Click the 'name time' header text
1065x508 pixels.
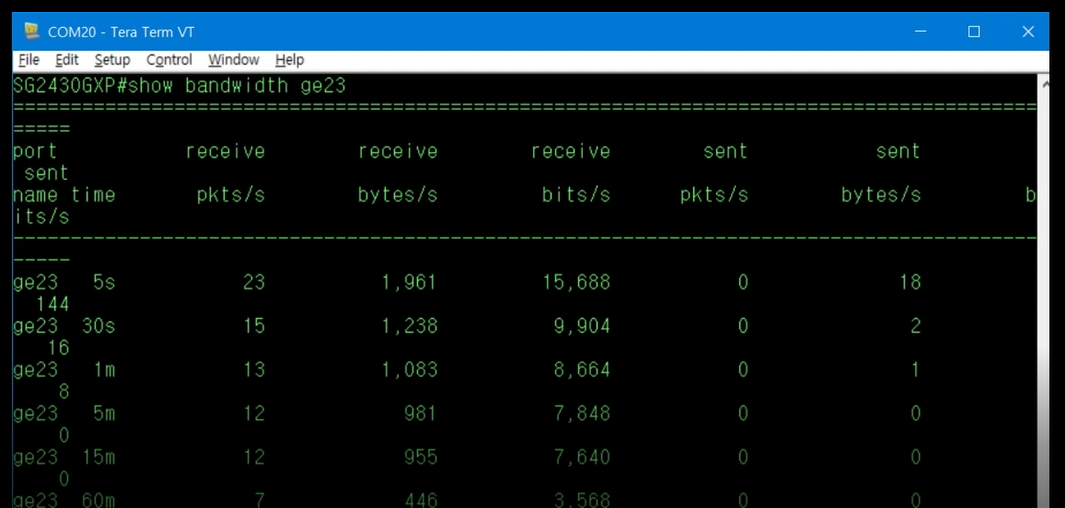(x=64, y=195)
